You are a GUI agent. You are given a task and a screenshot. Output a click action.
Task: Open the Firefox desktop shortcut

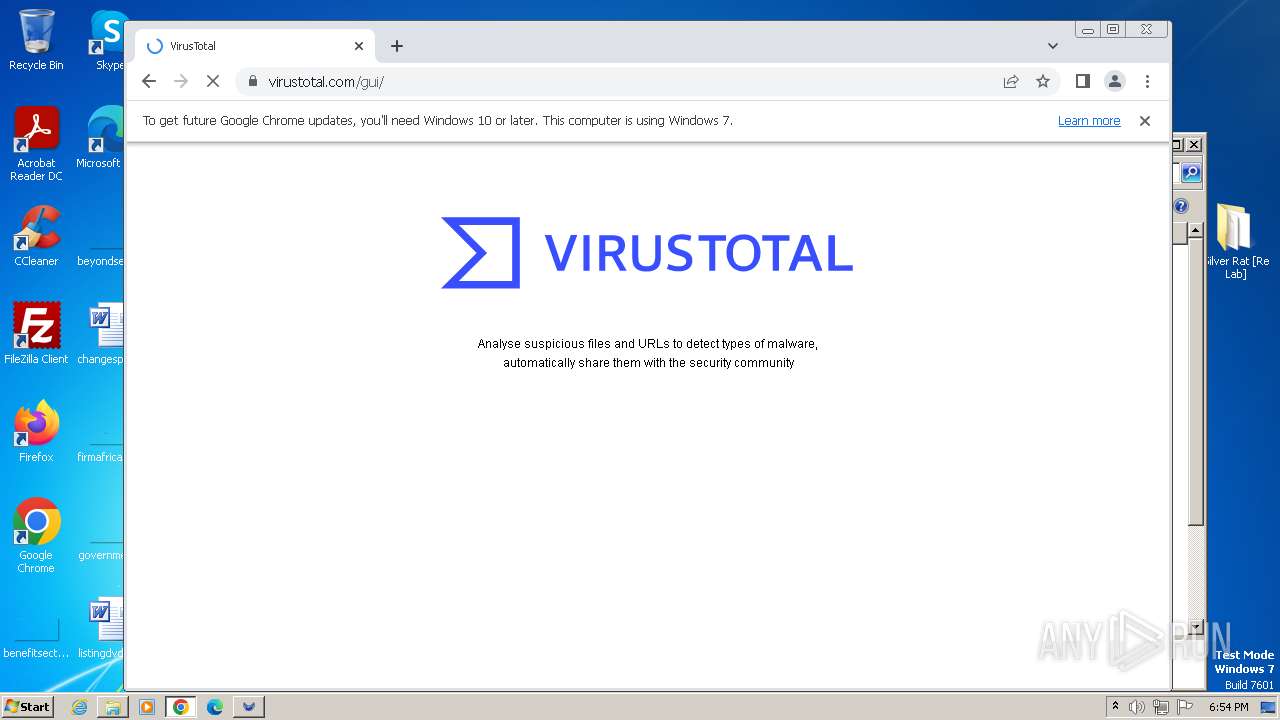point(36,432)
